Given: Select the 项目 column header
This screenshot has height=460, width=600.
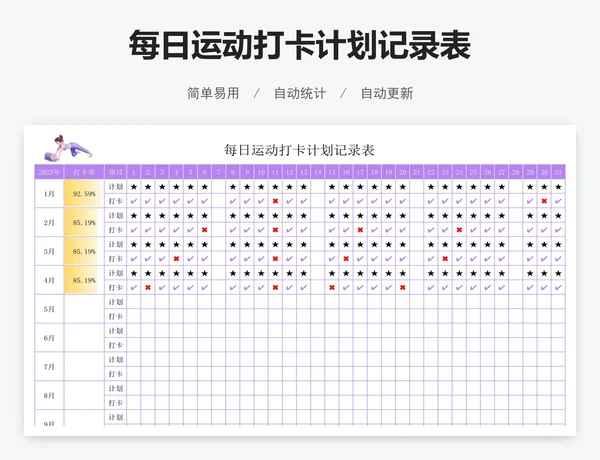Looking at the screenshot, I should click(116, 172).
